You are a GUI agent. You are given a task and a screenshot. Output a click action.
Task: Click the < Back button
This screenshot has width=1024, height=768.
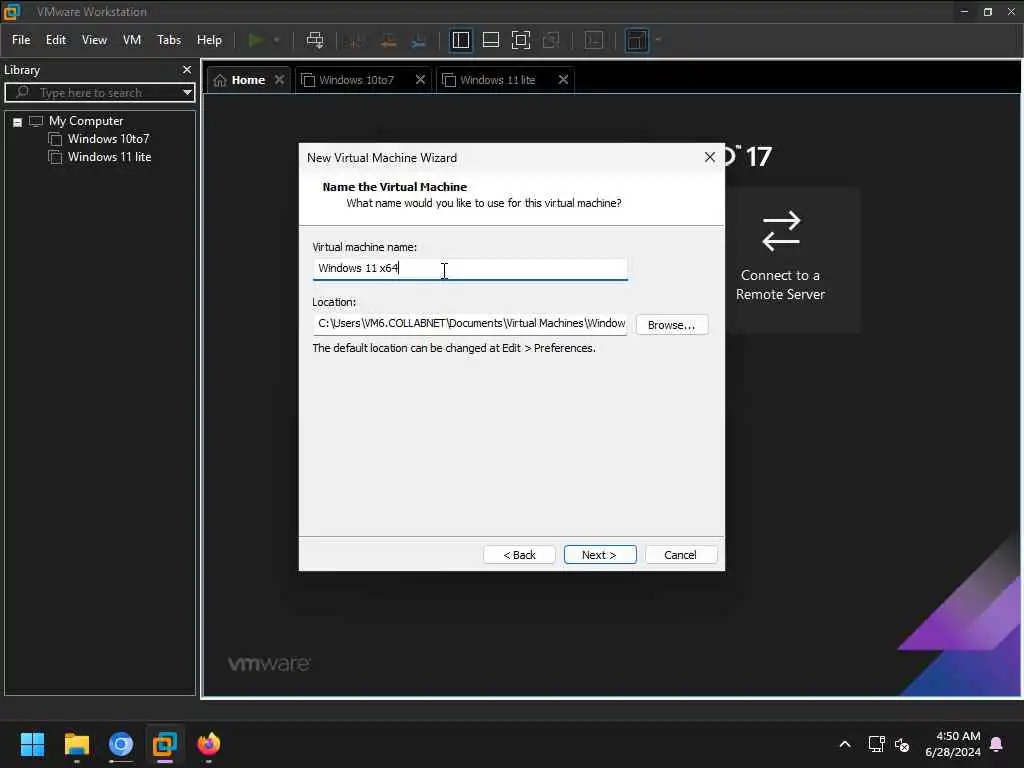click(519, 554)
